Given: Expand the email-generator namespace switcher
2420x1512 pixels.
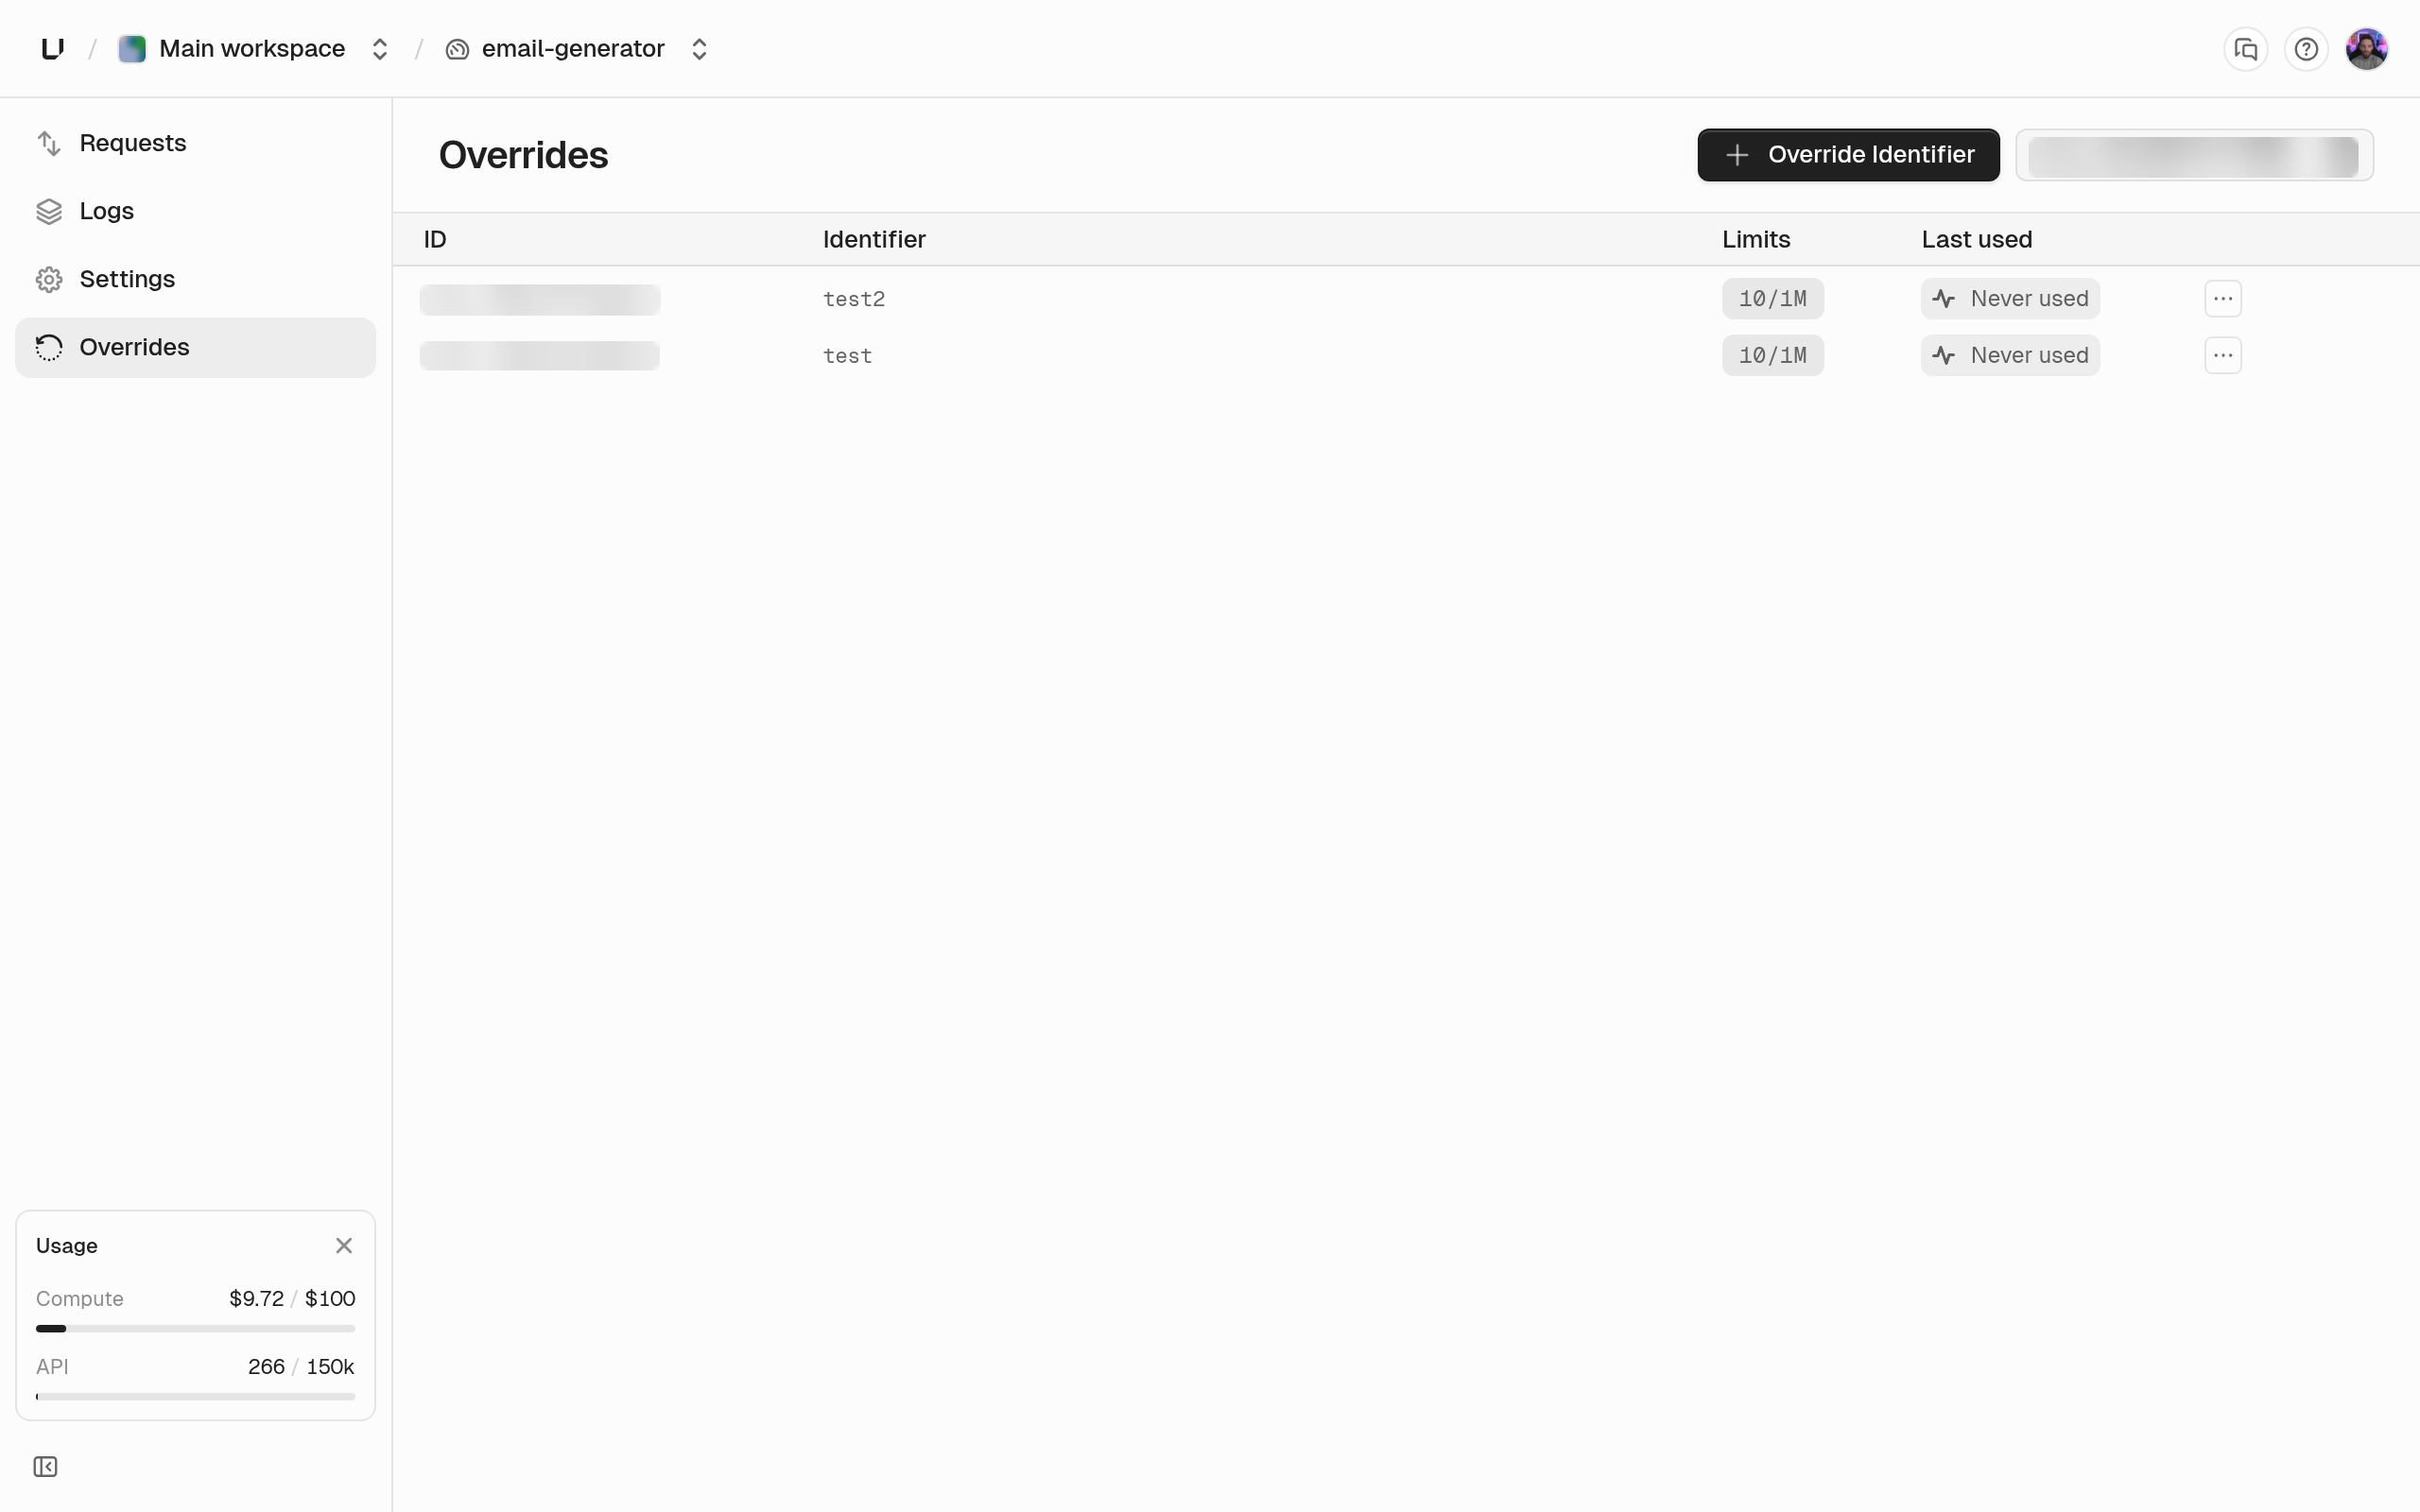Looking at the screenshot, I should [699, 49].
